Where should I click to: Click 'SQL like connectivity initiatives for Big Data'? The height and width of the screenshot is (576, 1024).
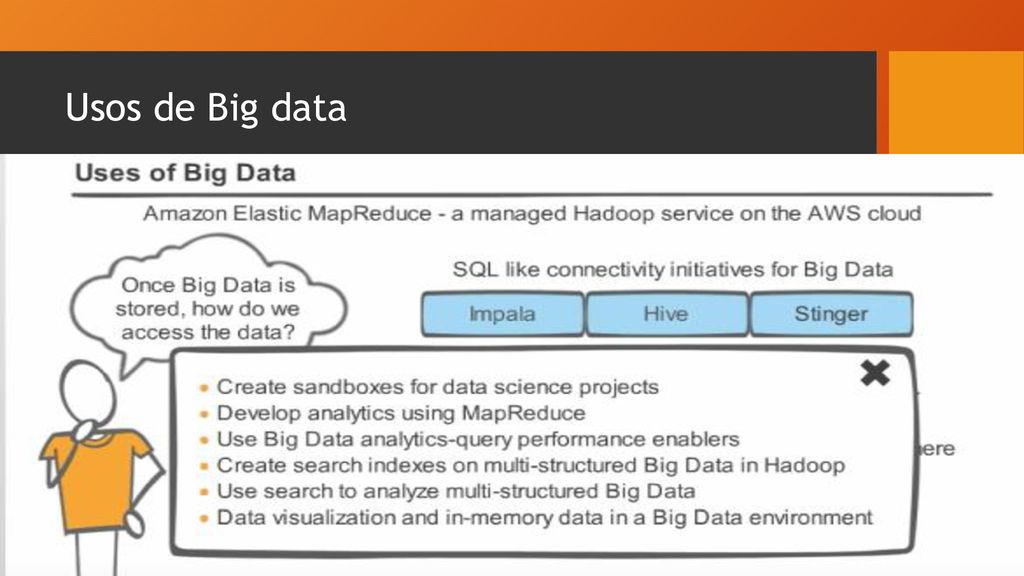[673, 270]
